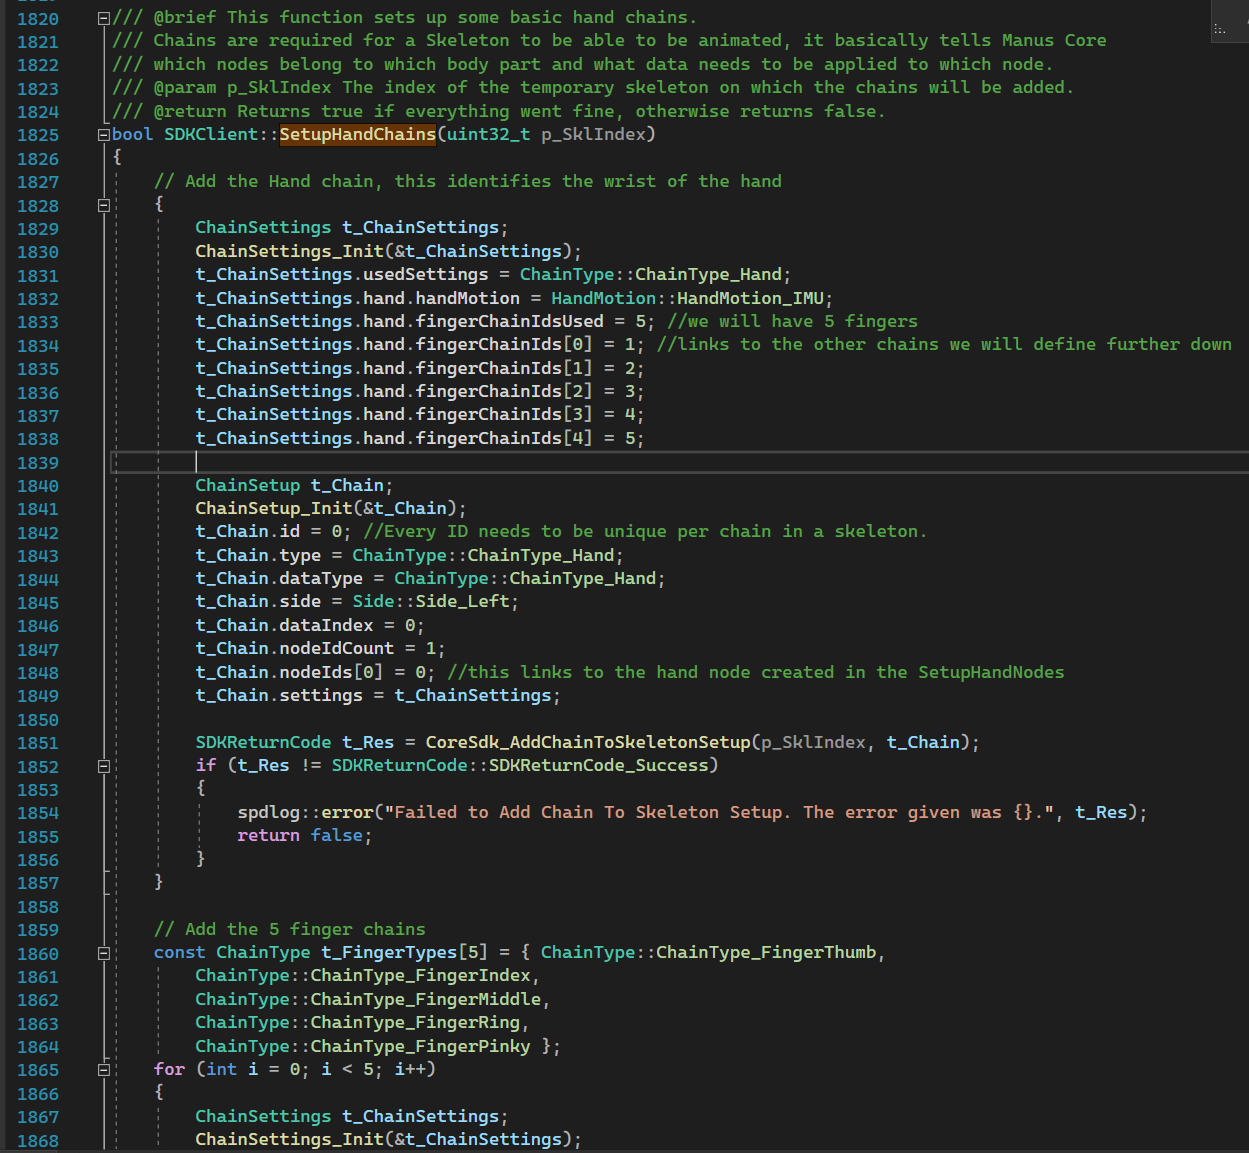Click the t_FingerTypes[5] array name
1249x1153 pixels.
coord(404,952)
